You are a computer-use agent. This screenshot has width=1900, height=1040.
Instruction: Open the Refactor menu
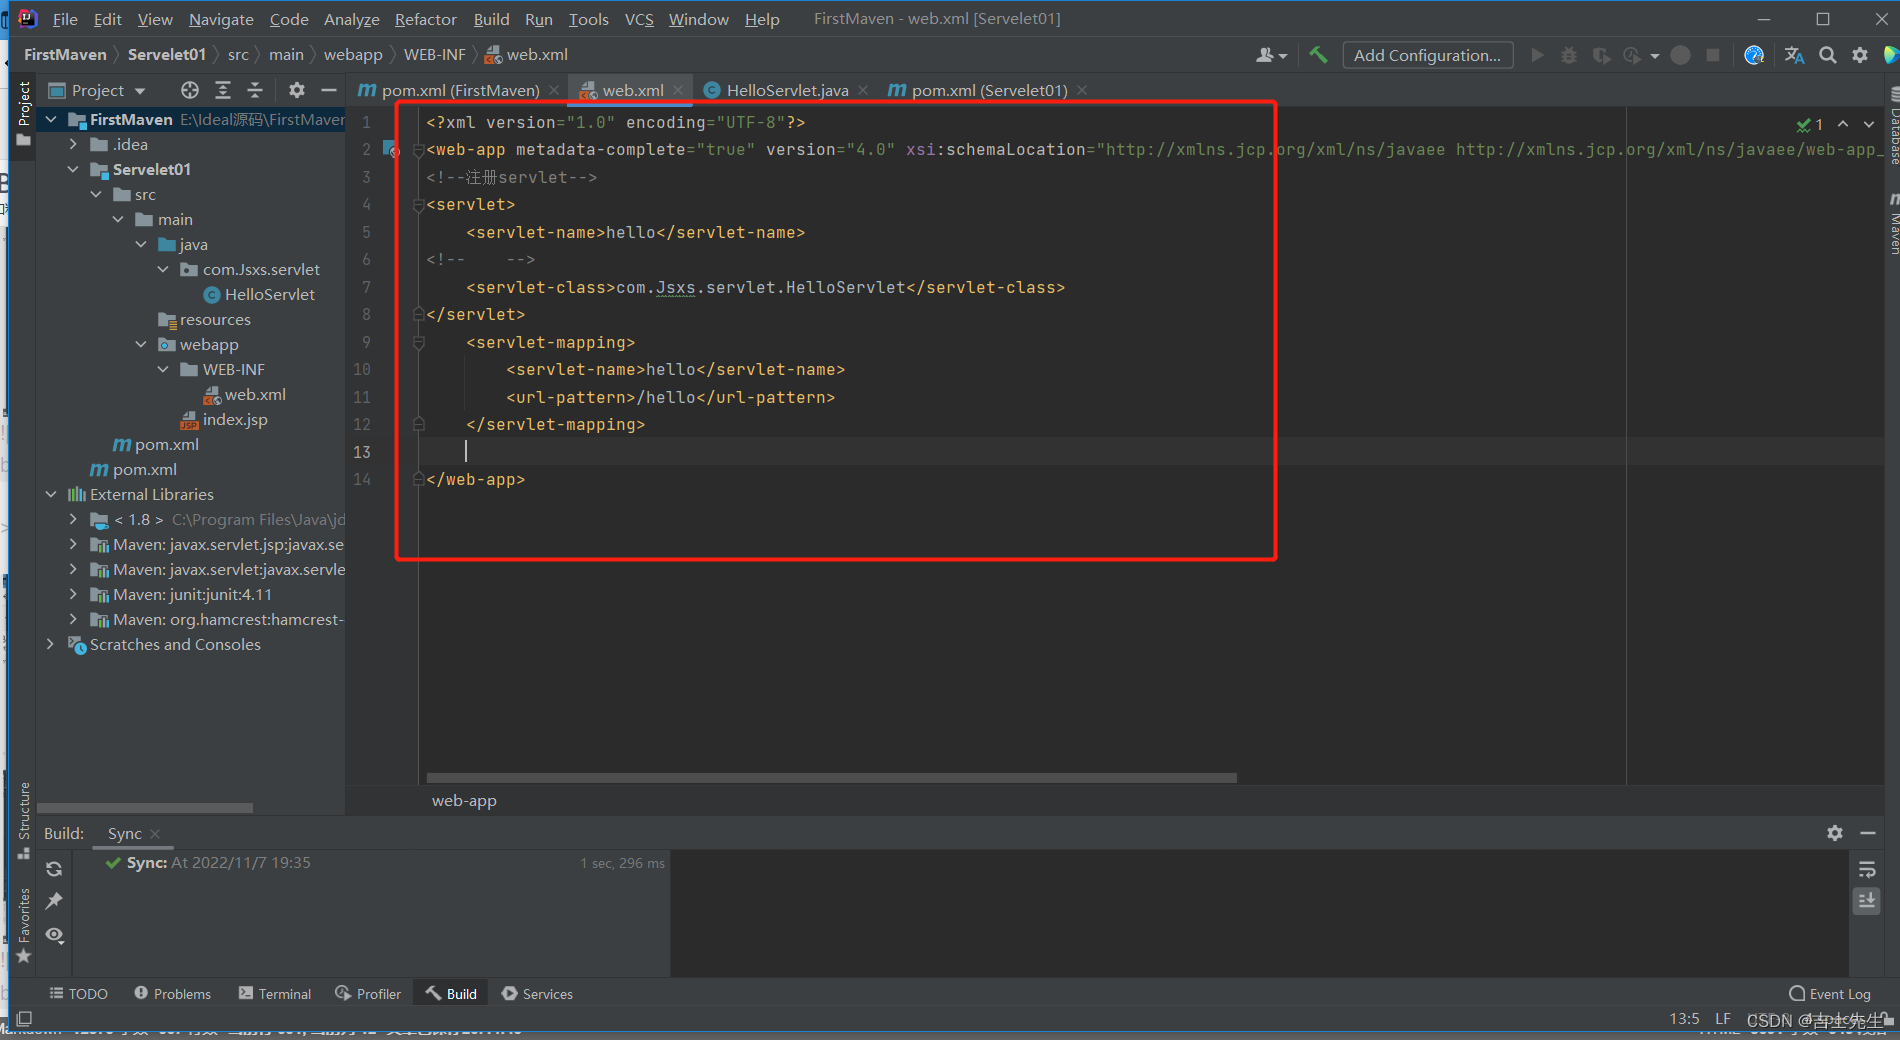(425, 19)
